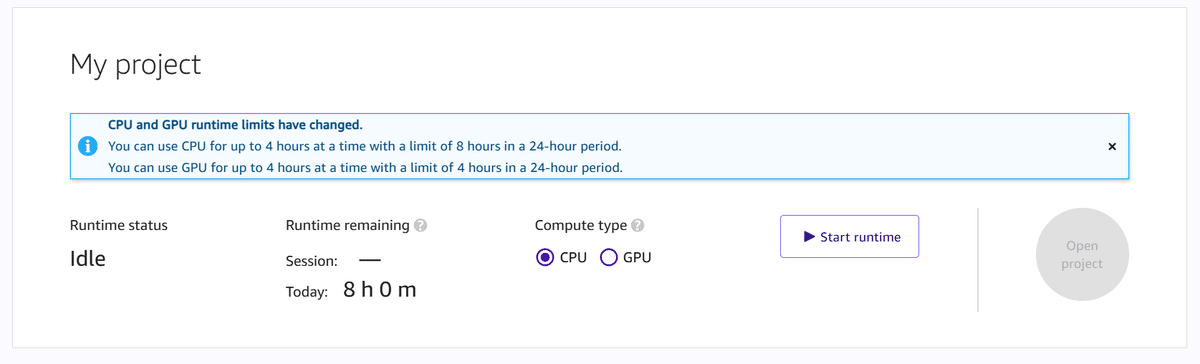Click the Idle runtime status value
Screen dimensions: 1200x364
[88, 258]
